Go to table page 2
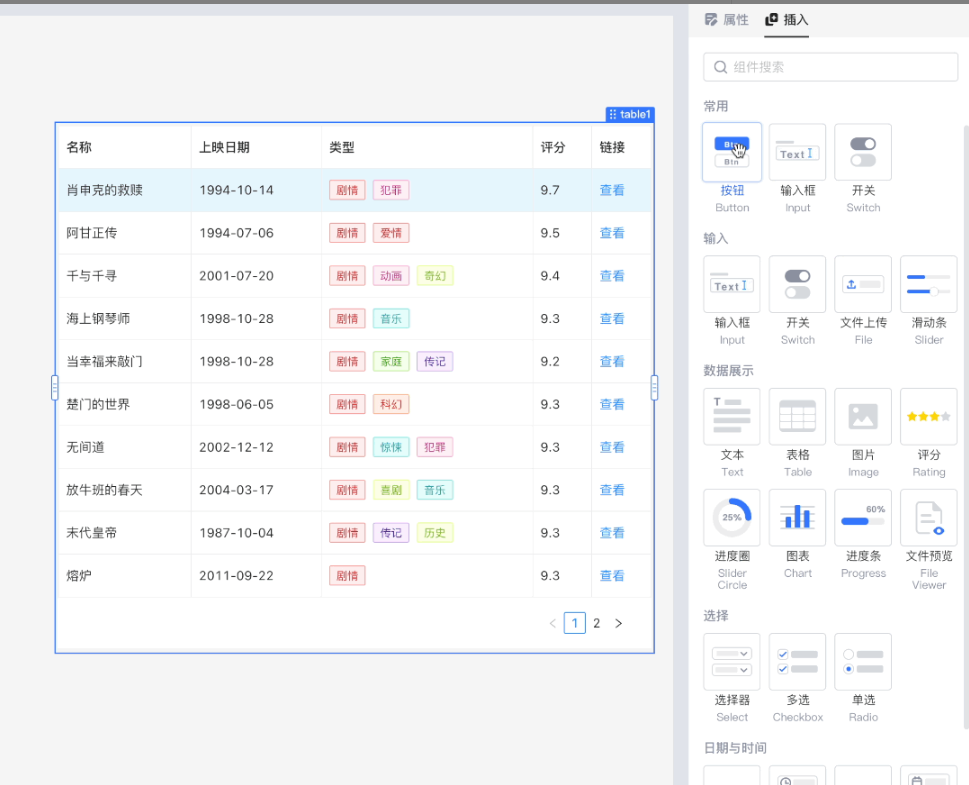Image resolution: width=969 pixels, height=785 pixels. click(x=597, y=623)
